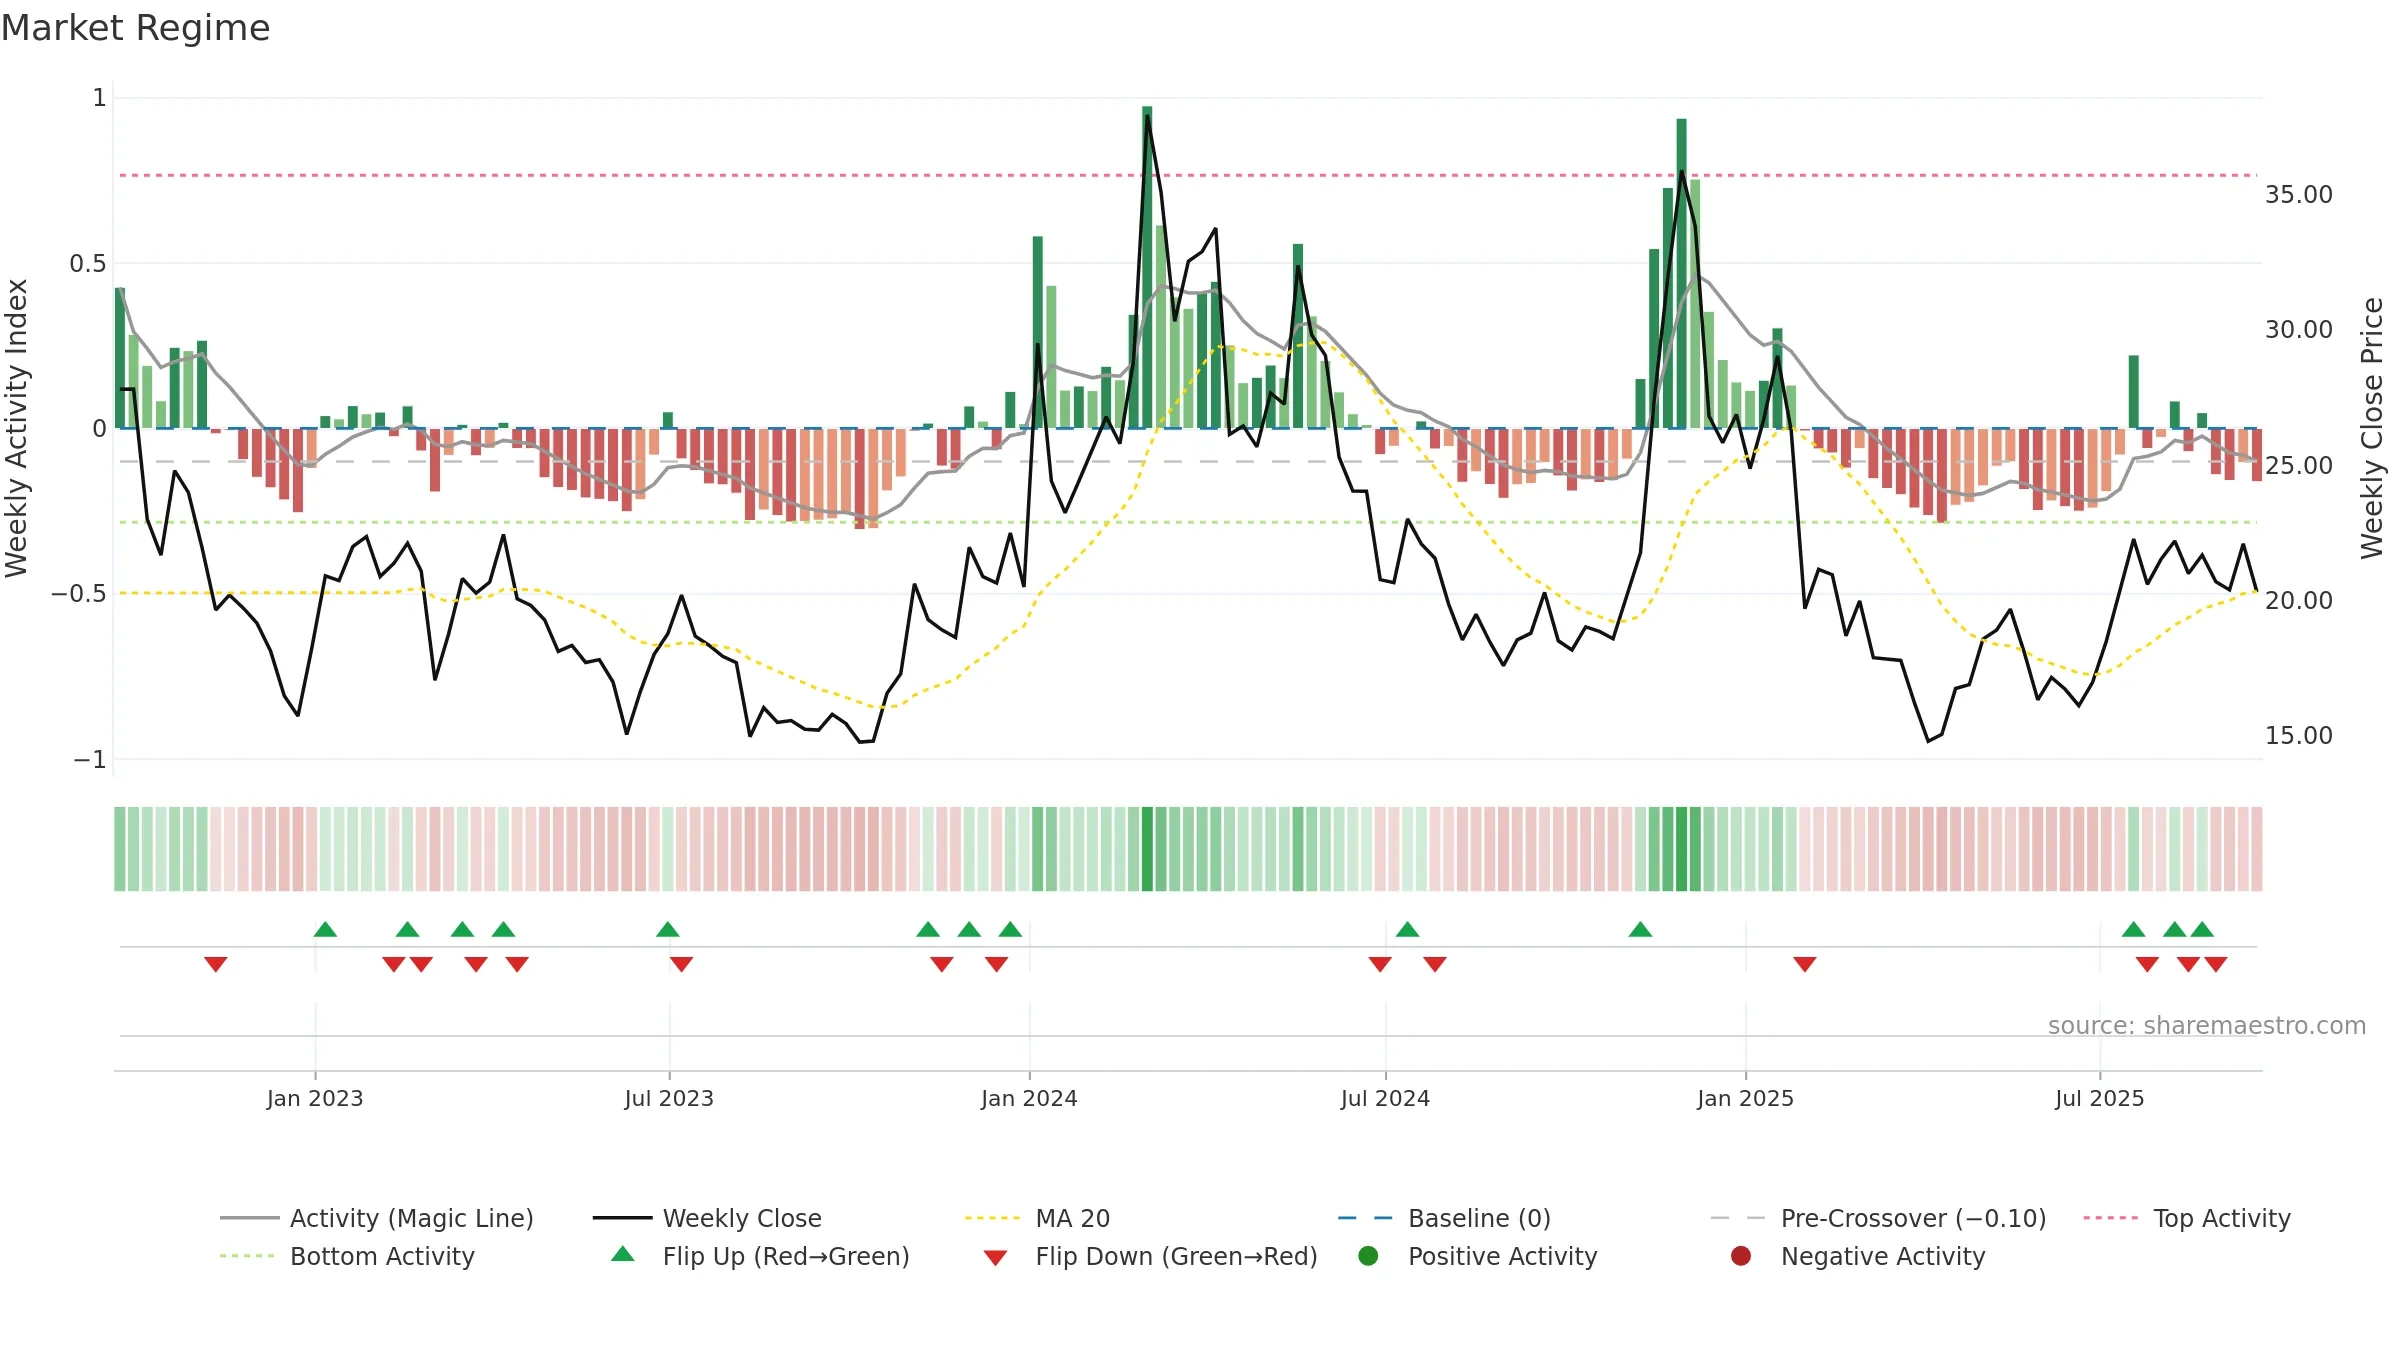Click the Positive Activity green legend dot
2400x1350 pixels.
click(x=1368, y=1256)
